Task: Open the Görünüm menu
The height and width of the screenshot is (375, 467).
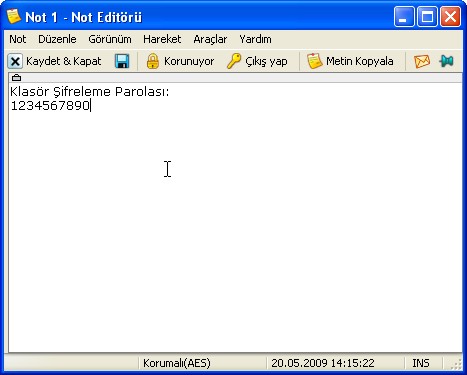Action: 110,39
